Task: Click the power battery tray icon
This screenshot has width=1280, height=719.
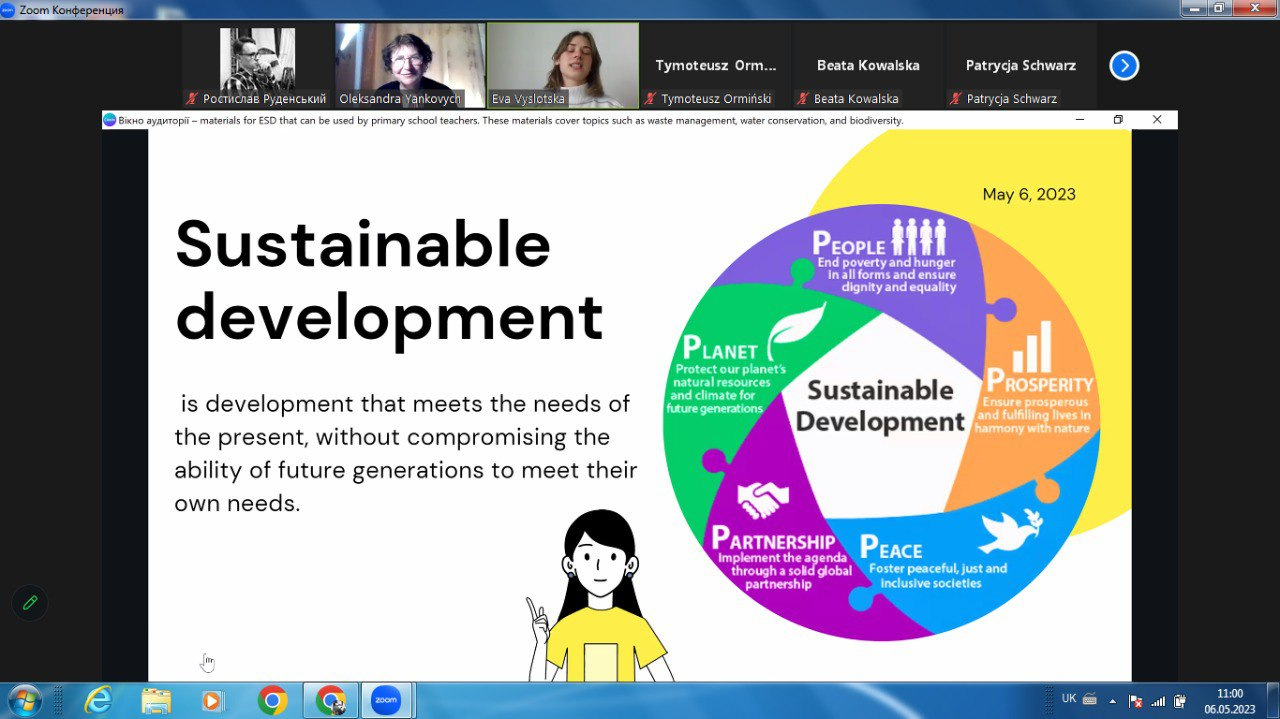Action: tap(1180, 701)
